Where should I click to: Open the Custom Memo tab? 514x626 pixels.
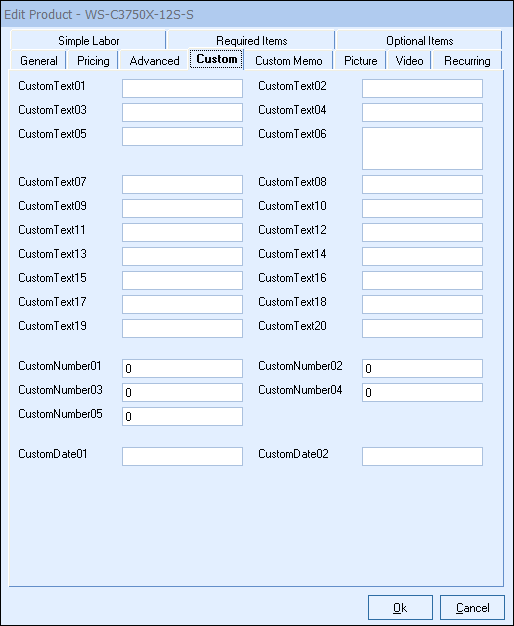pos(288,61)
